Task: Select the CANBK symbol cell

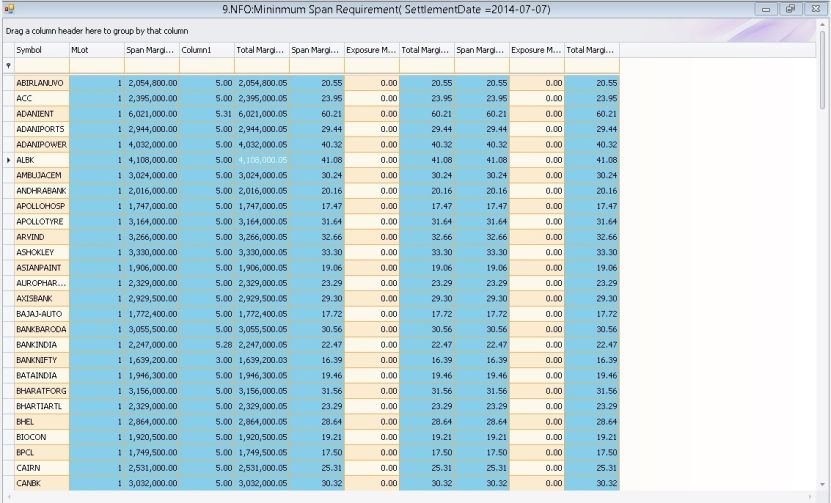Action: [41, 483]
